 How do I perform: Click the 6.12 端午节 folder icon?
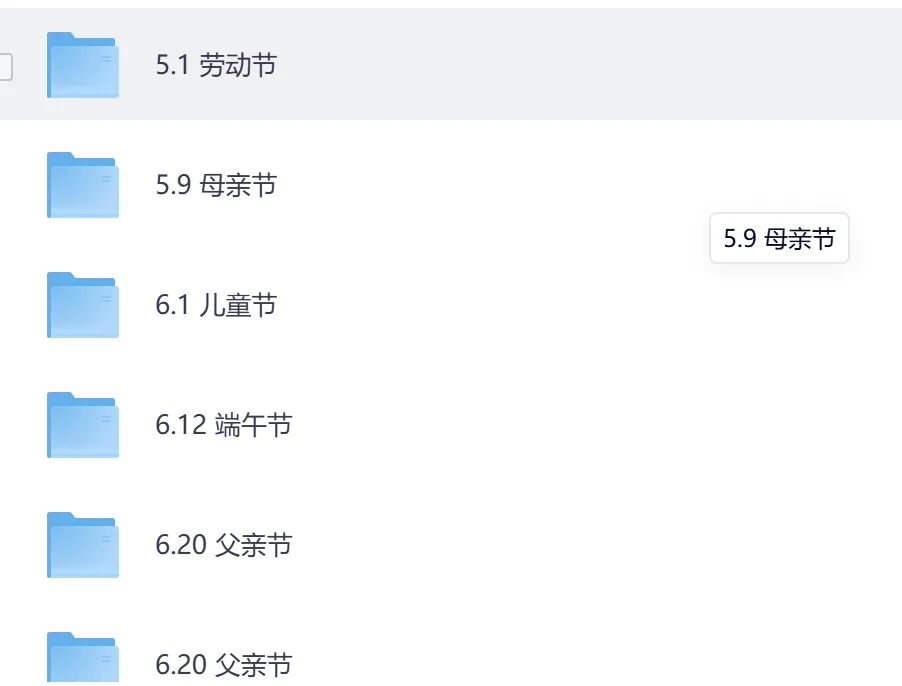83,425
